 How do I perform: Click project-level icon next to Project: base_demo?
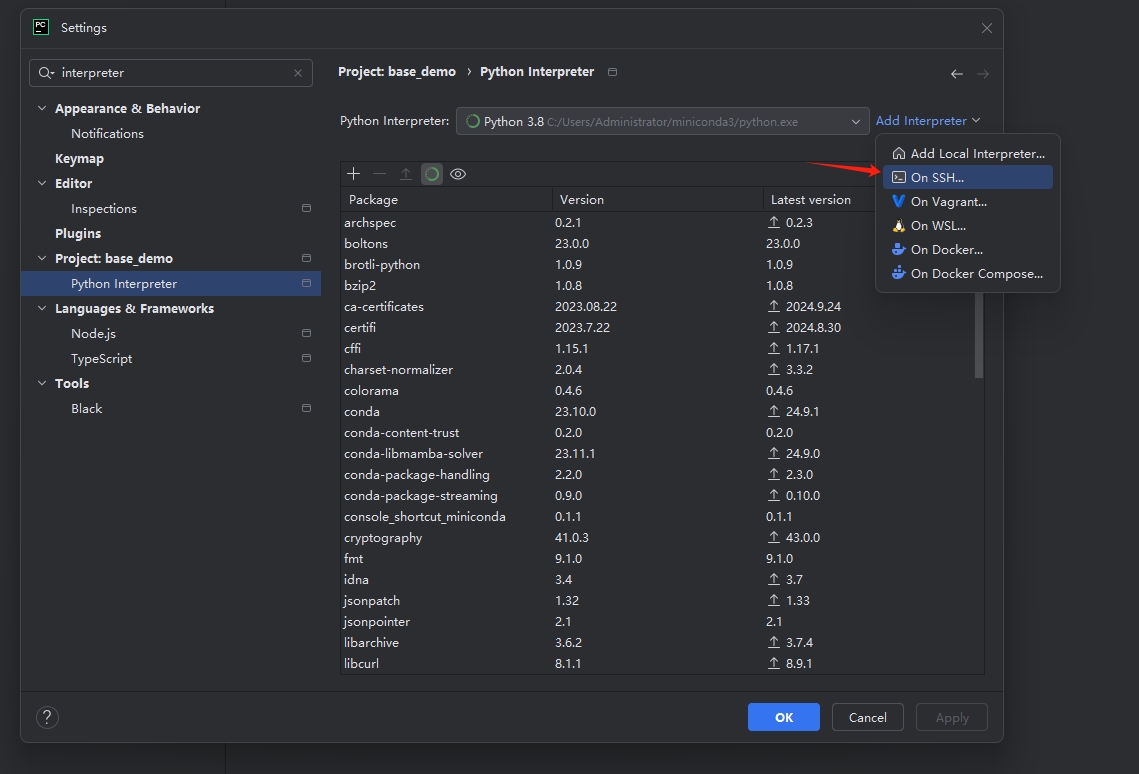pos(307,258)
